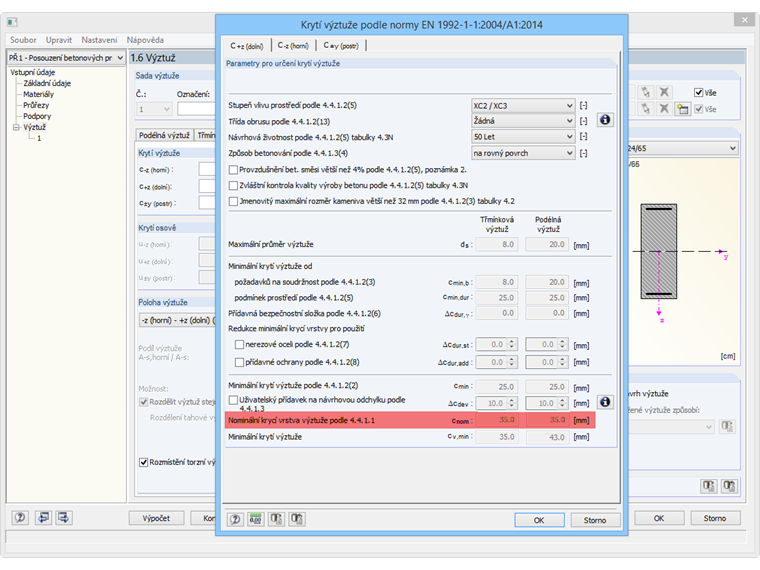Image resolution: width=760 pixels, height=570 pixels.
Task: Click the first of two matching icons in the pair under the cross-section preview
Action: pos(709,486)
